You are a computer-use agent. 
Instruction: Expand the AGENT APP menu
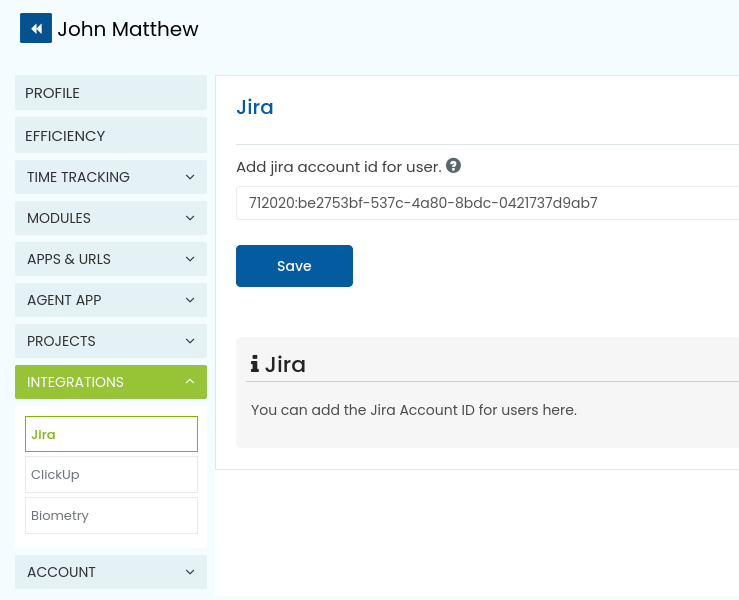click(111, 300)
